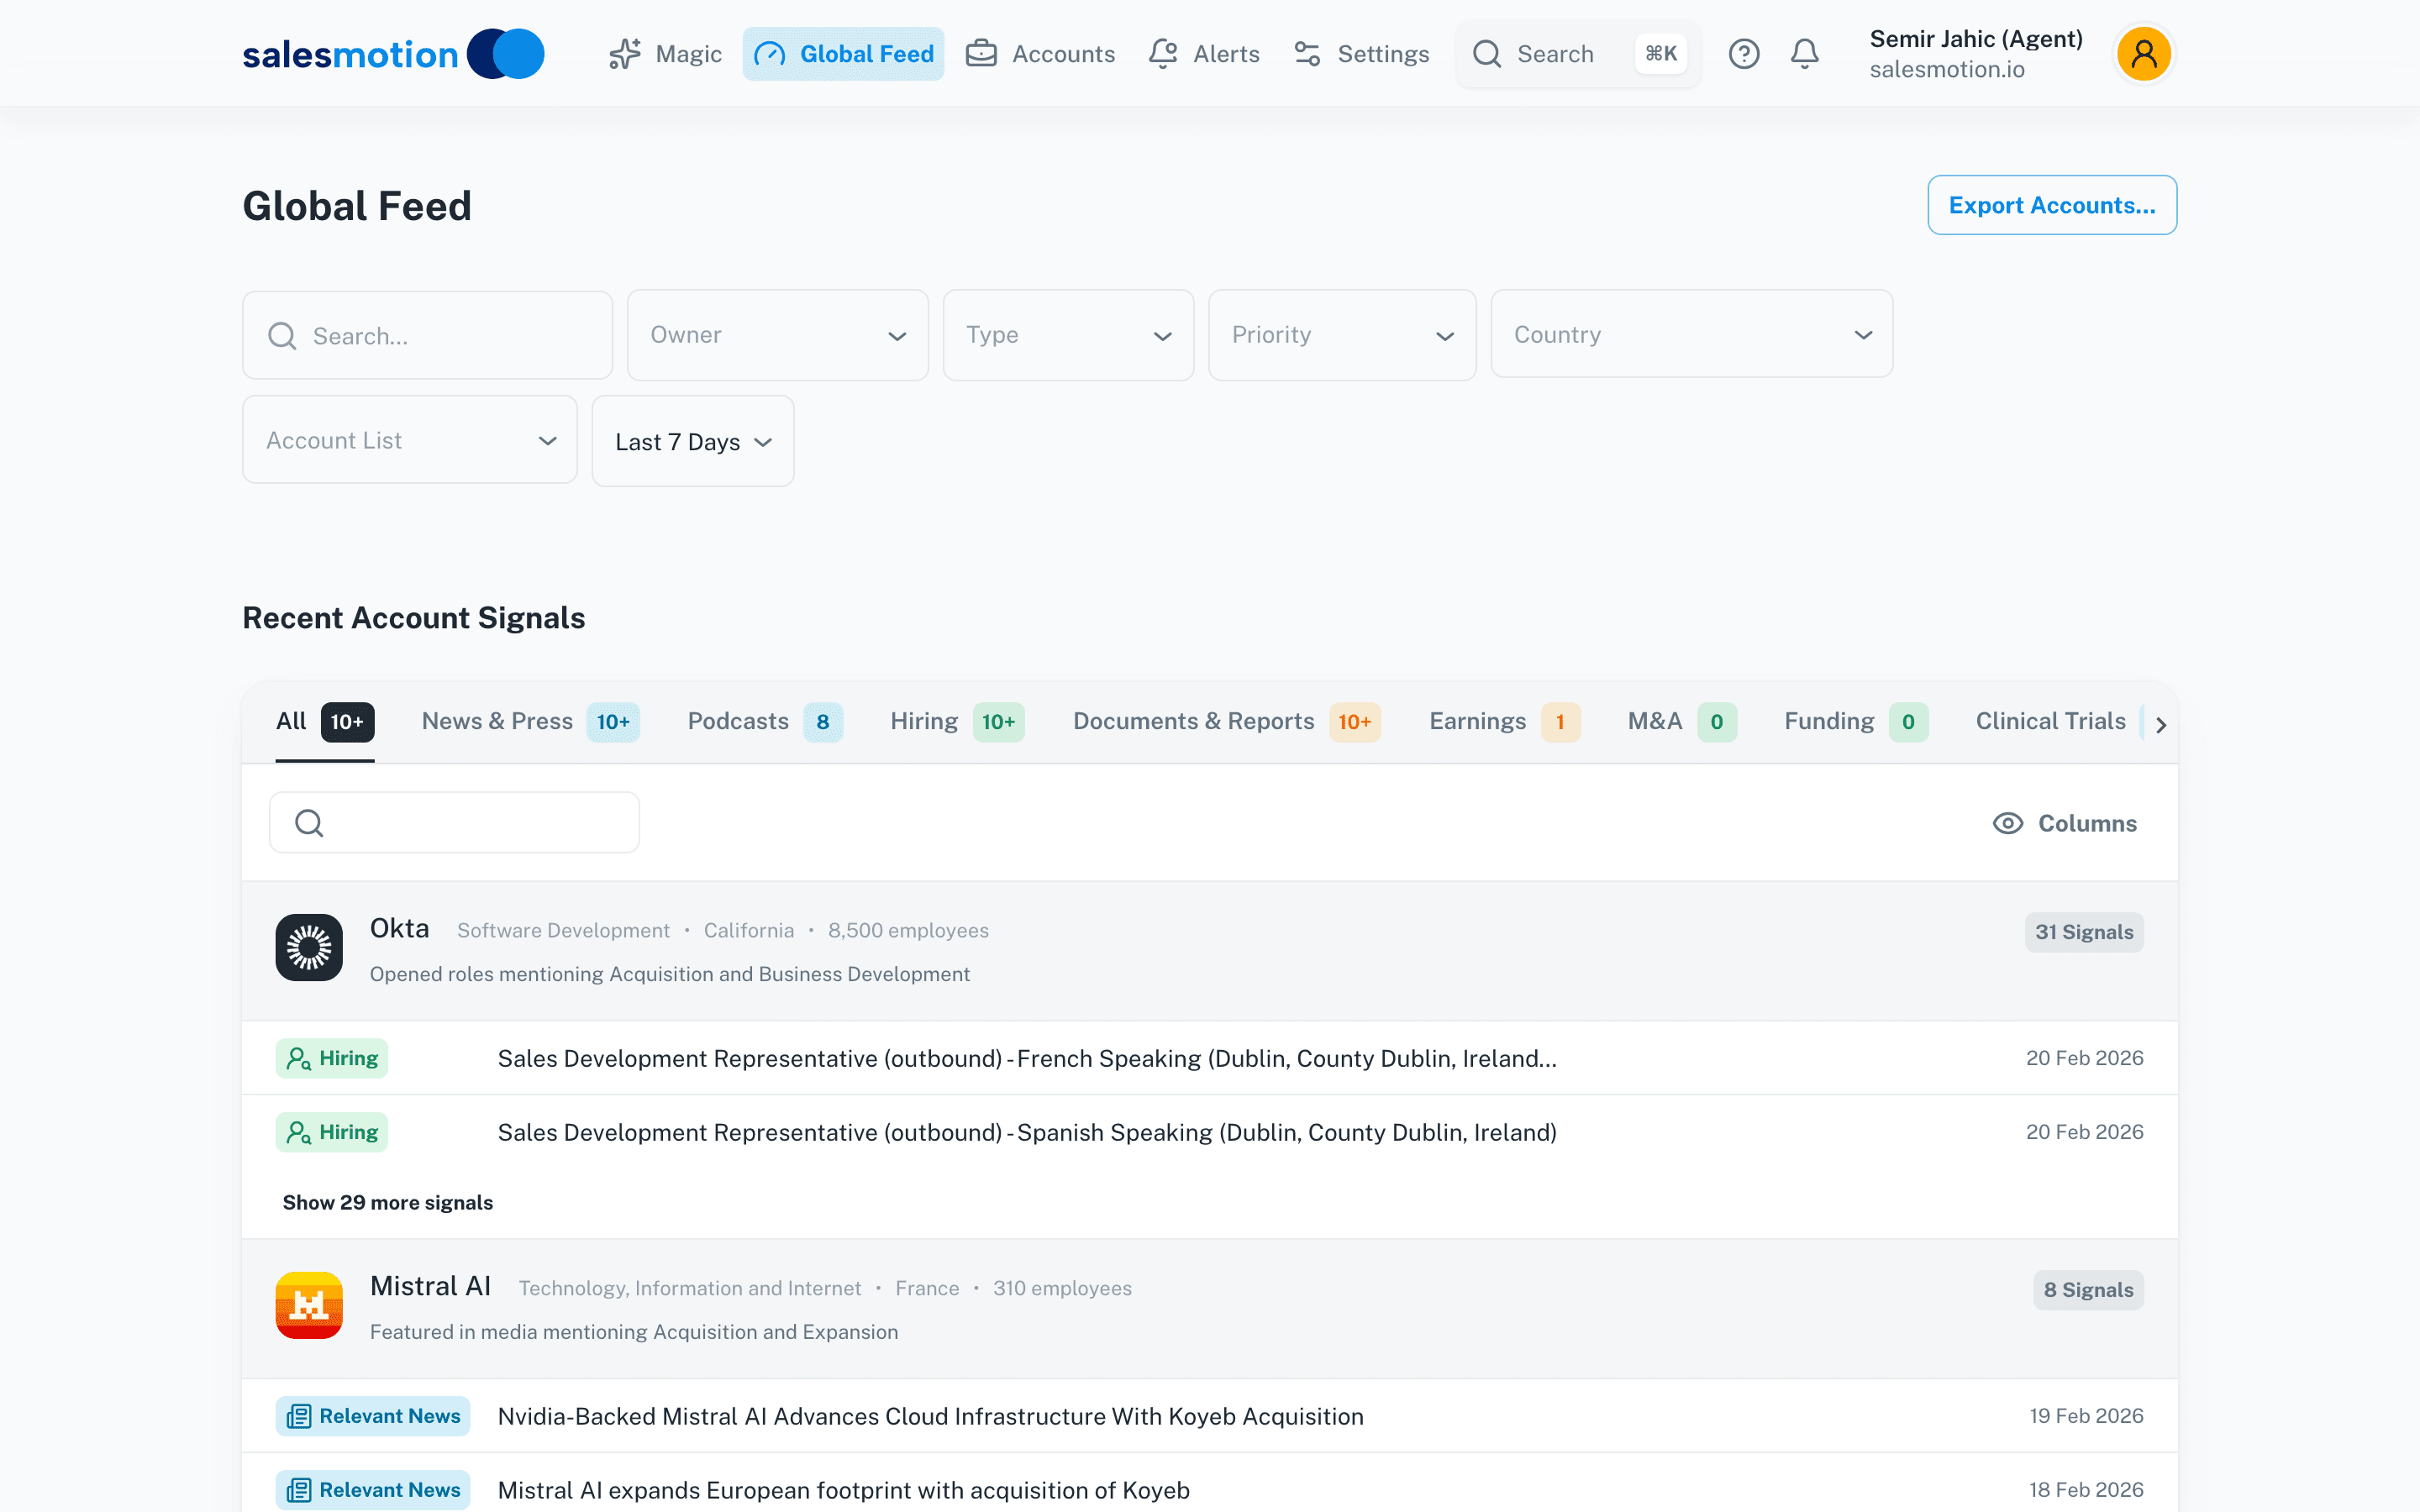Screen dimensions: 2420x1512
Task: Open the Account List dropdown
Action: pos(410,440)
